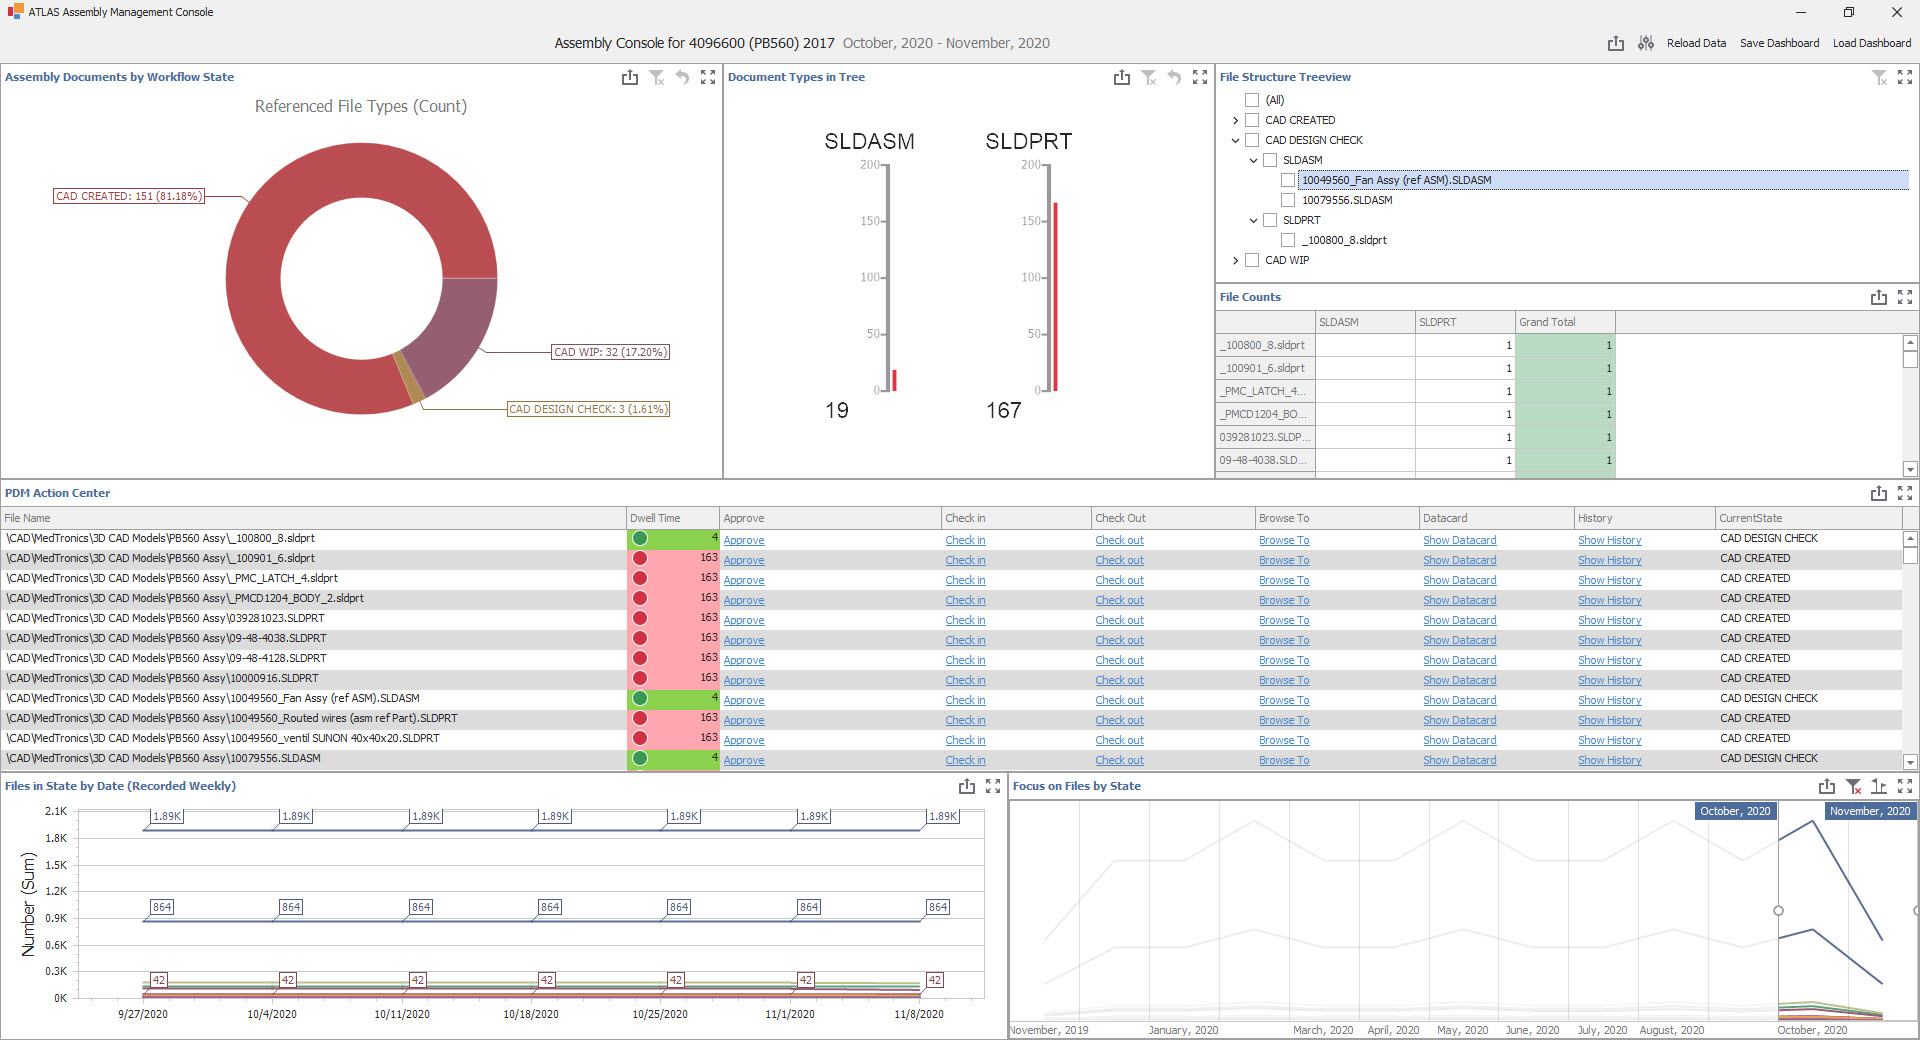Clear filters on the Document Types in Tree panel
Image resolution: width=1920 pixels, height=1040 pixels.
tap(1148, 77)
